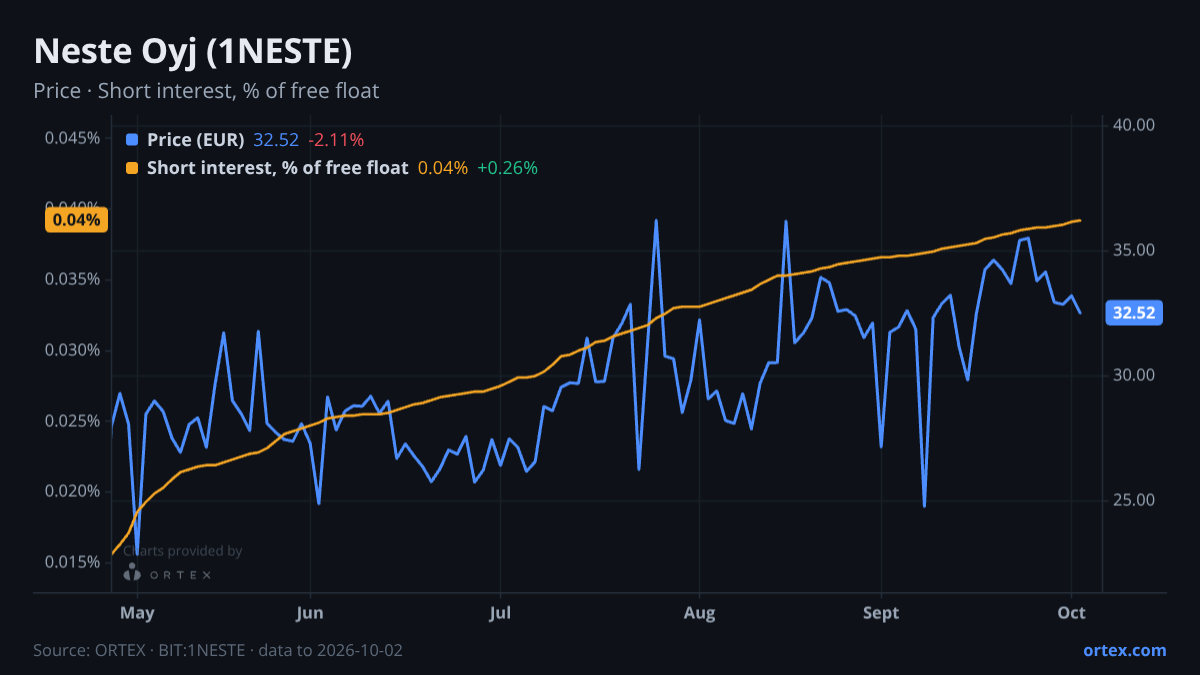The height and width of the screenshot is (675, 1200).
Task: Click the Sept x-axis label
Action: (881, 613)
